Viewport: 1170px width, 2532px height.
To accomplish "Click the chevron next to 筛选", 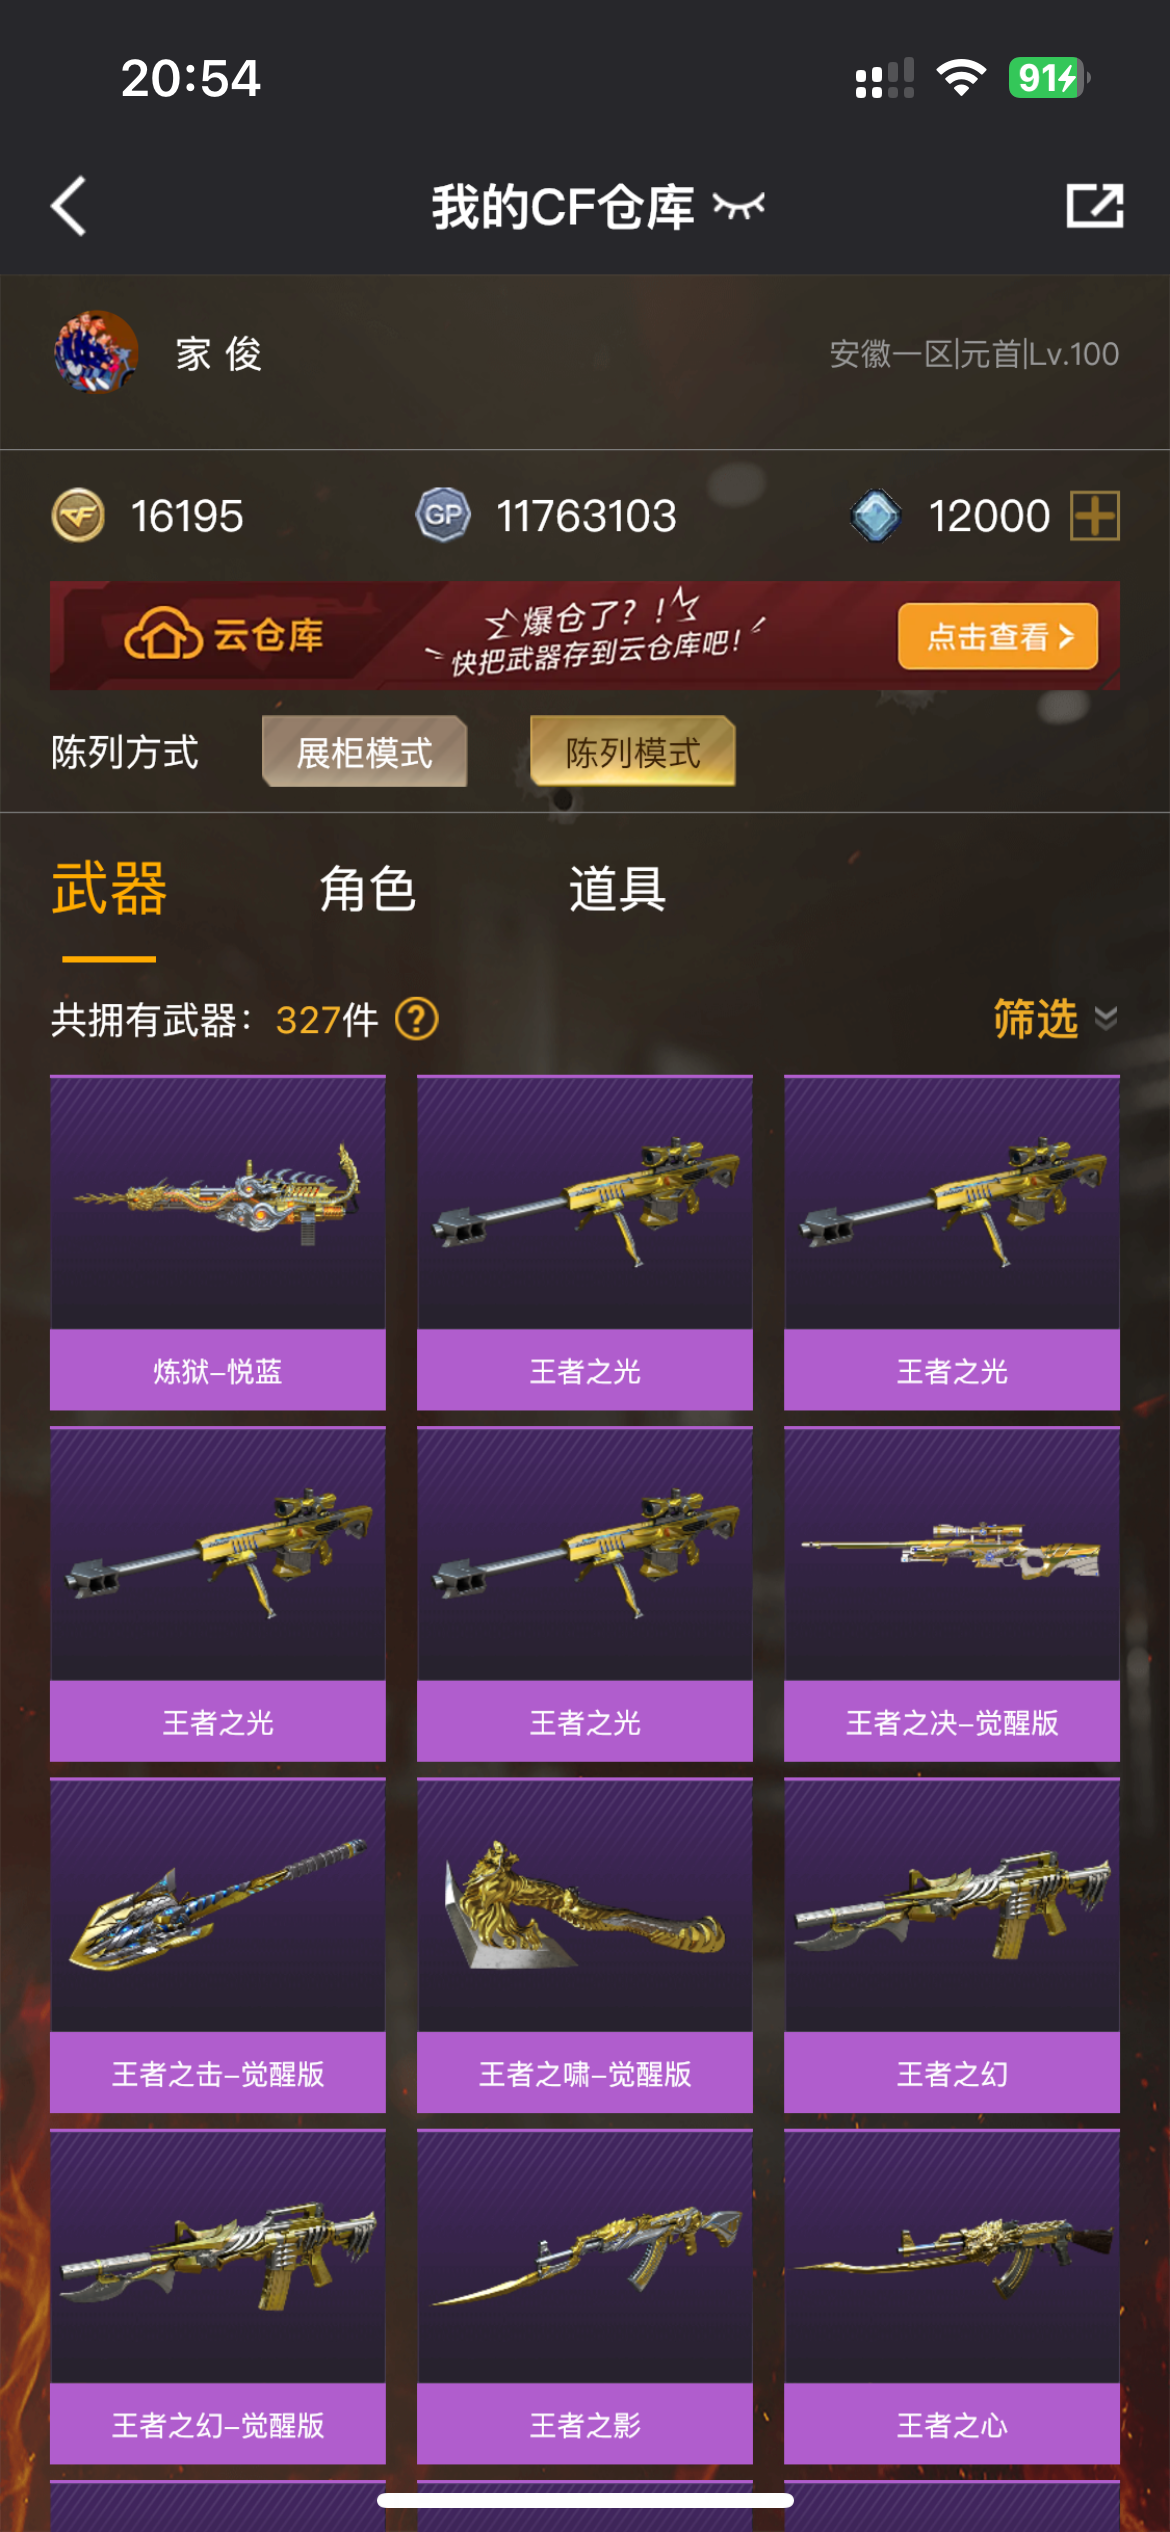I will pos(1106,1019).
